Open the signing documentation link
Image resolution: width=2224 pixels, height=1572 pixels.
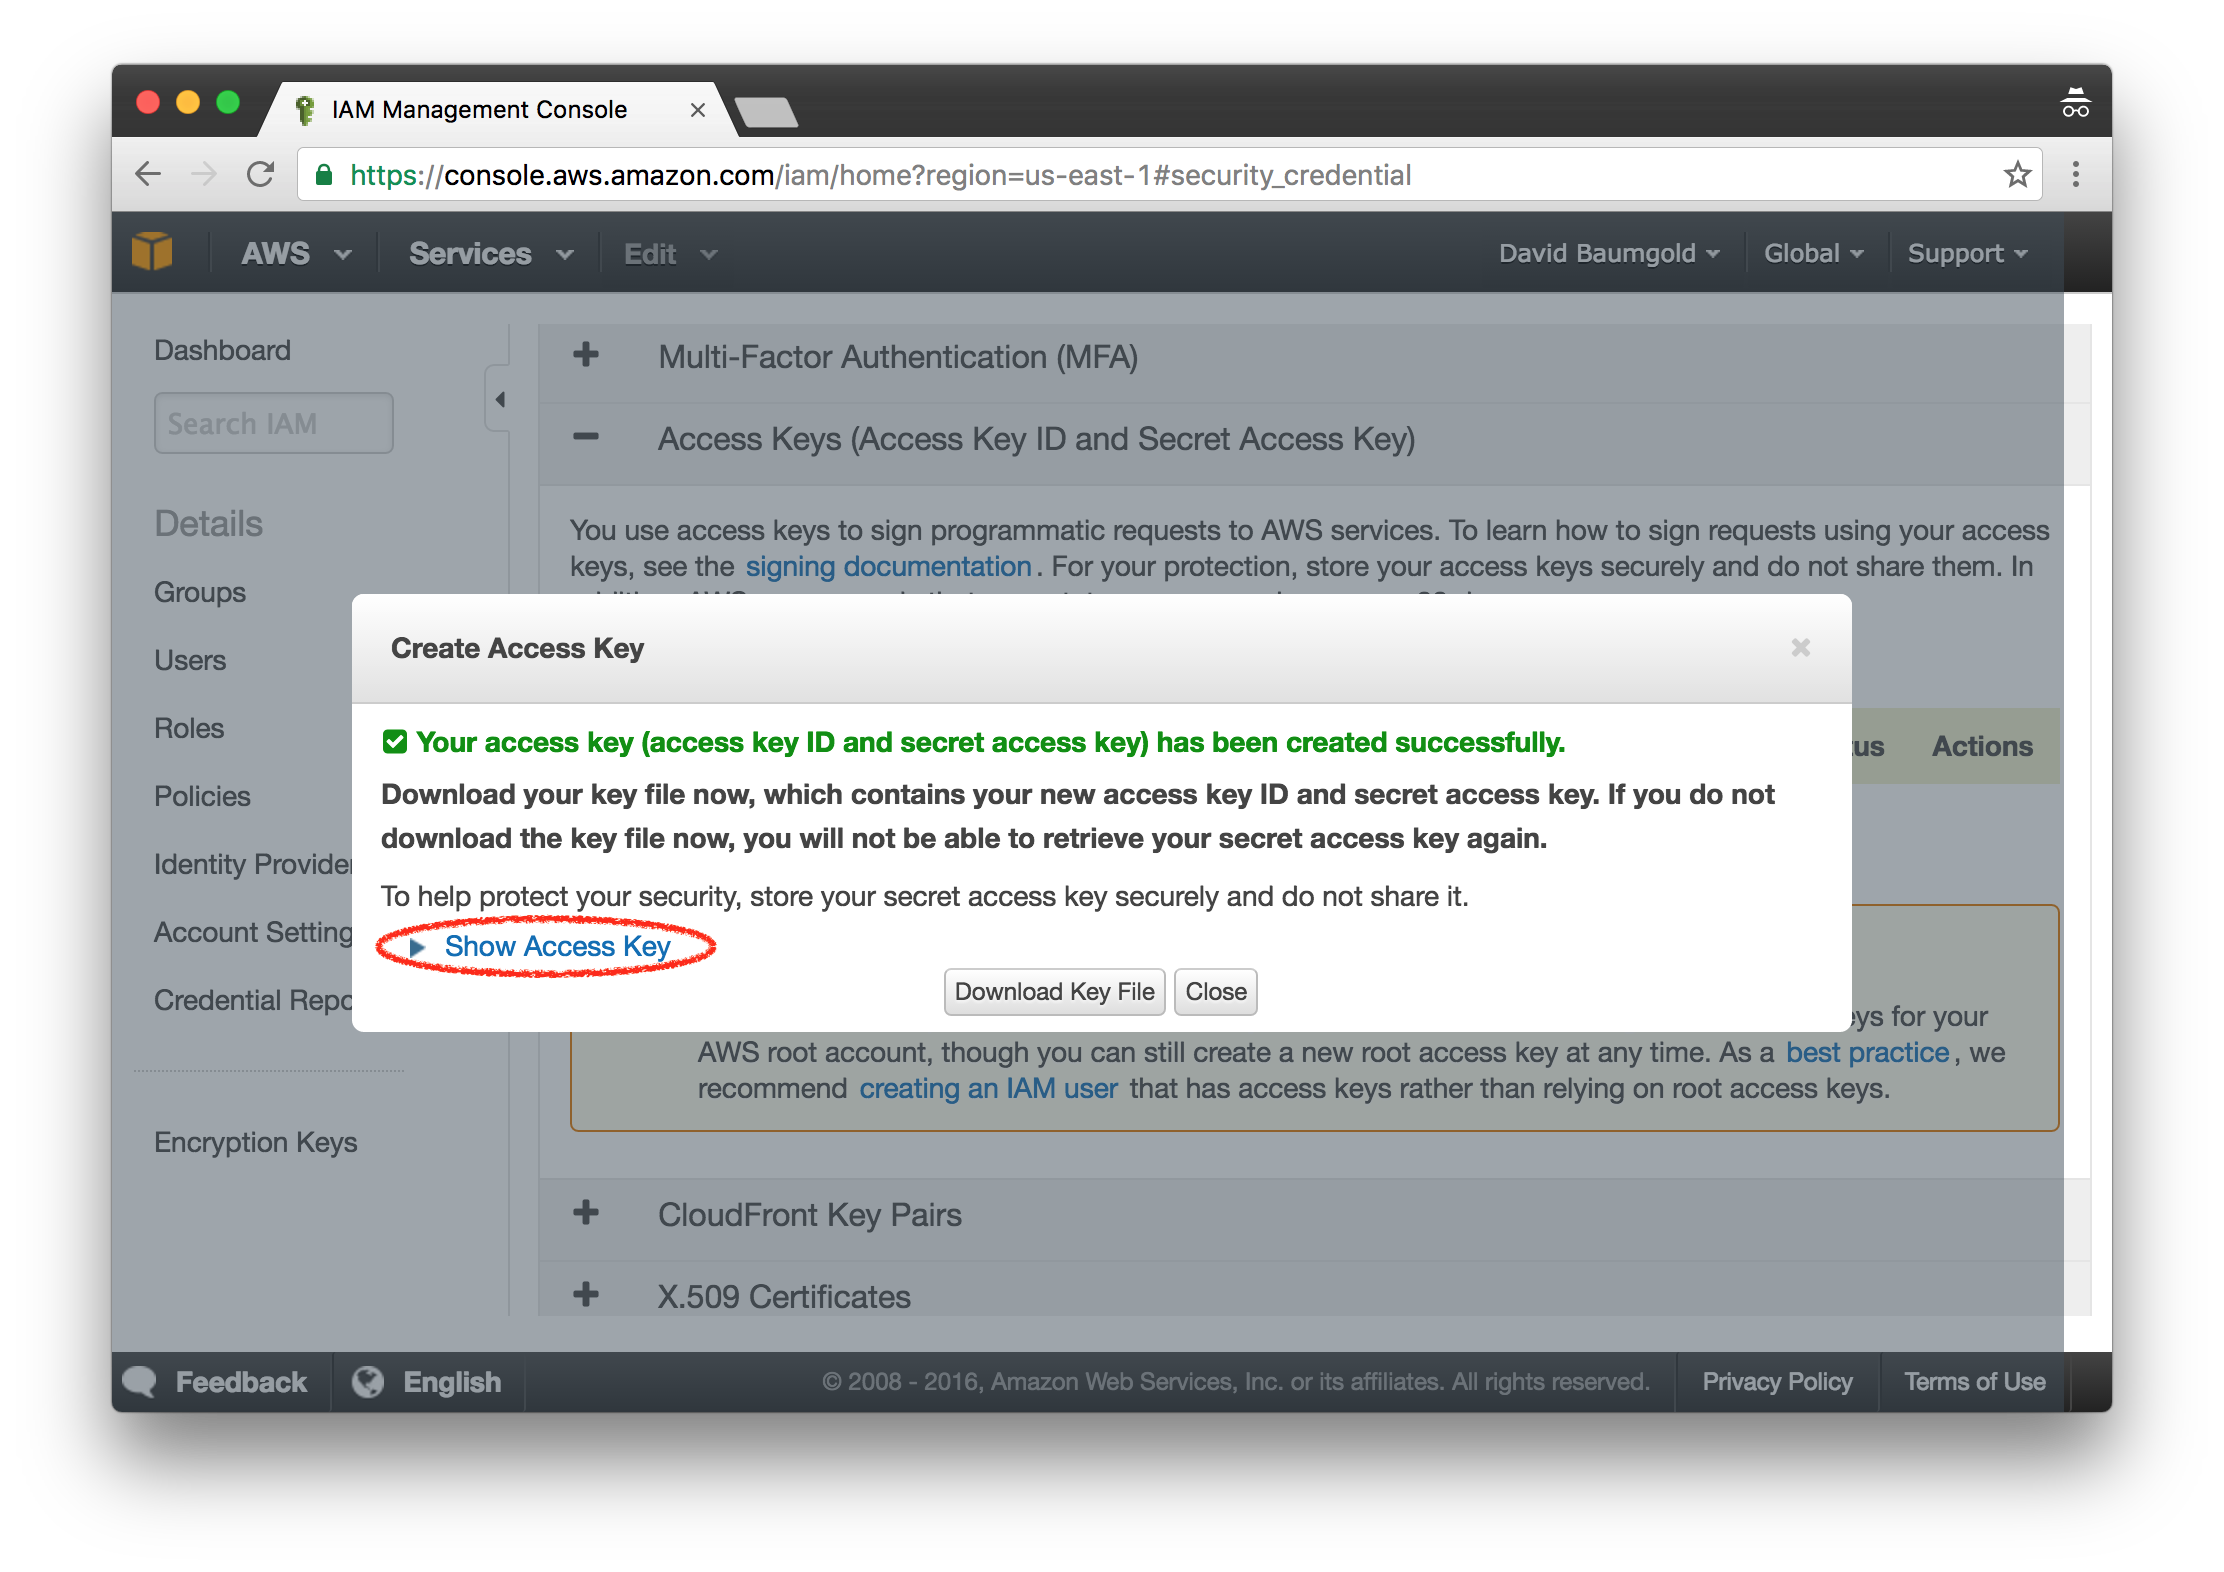(x=889, y=566)
